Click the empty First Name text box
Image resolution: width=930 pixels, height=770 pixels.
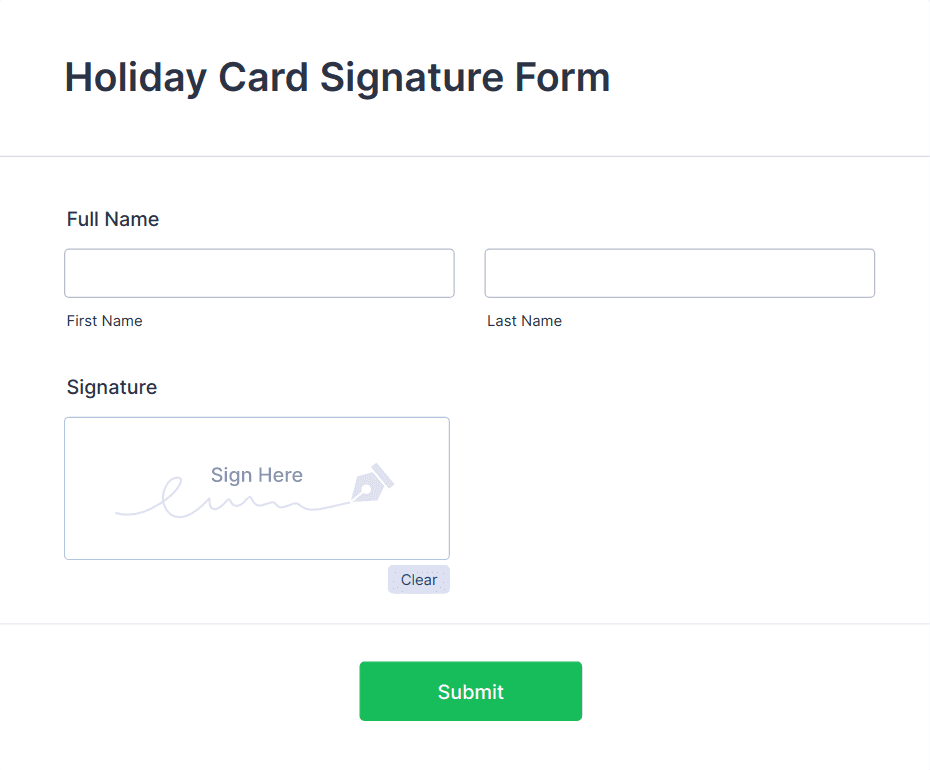pos(258,272)
